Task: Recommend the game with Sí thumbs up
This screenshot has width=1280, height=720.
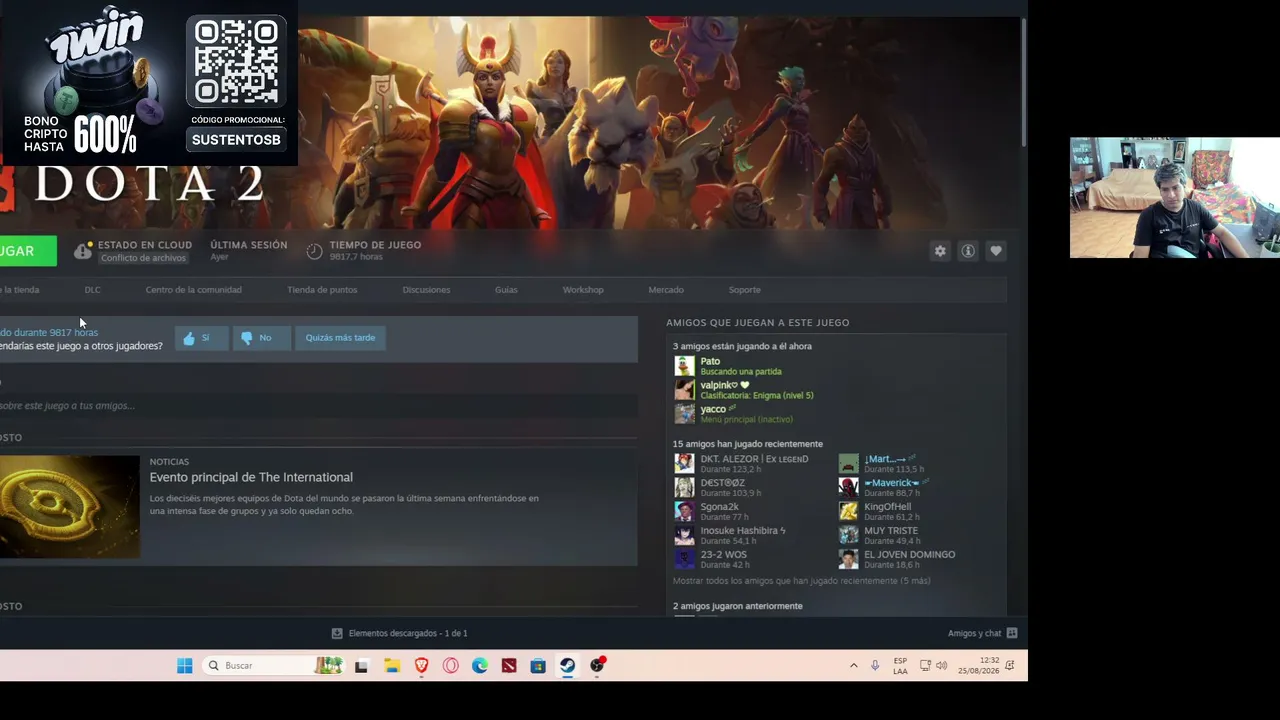Action: click(x=201, y=338)
